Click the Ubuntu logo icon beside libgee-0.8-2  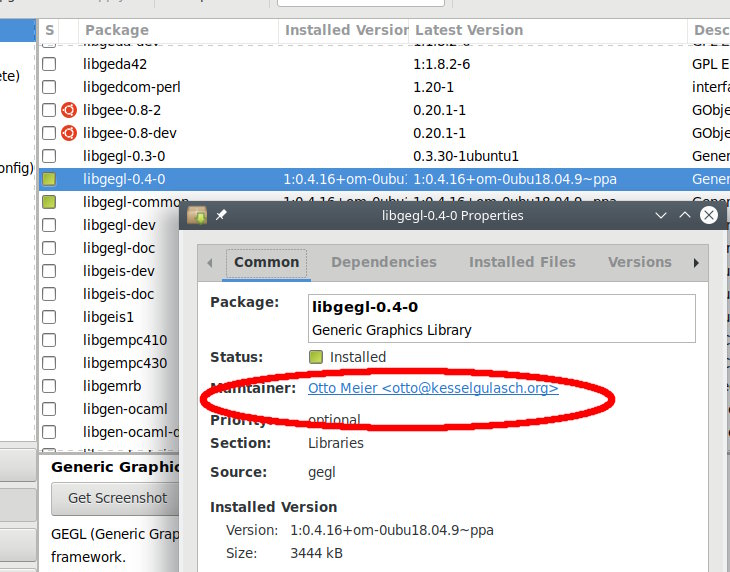coord(69,110)
